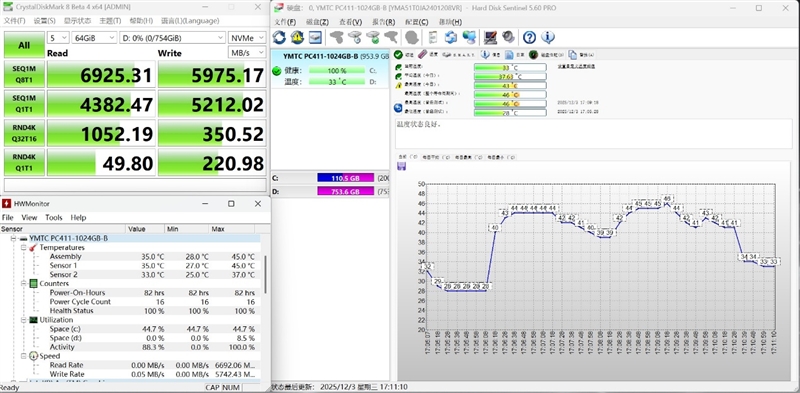
Task: Click the speaker sound toolbar icon
Action: [x=508, y=37]
